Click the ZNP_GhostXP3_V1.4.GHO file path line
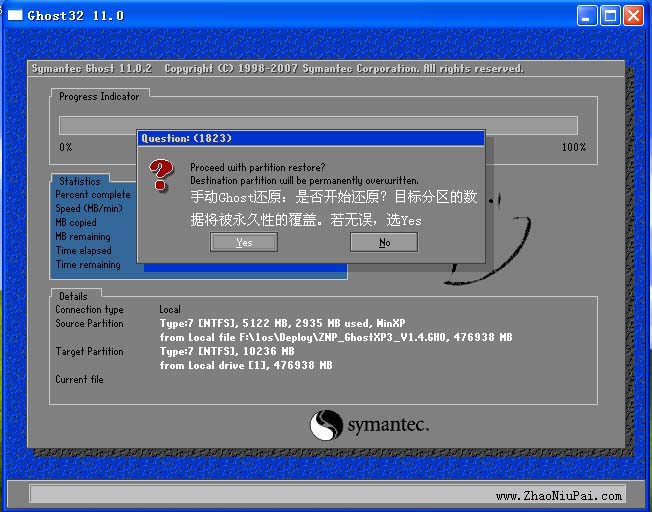The width and height of the screenshot is (652, 512). [336, 337]
